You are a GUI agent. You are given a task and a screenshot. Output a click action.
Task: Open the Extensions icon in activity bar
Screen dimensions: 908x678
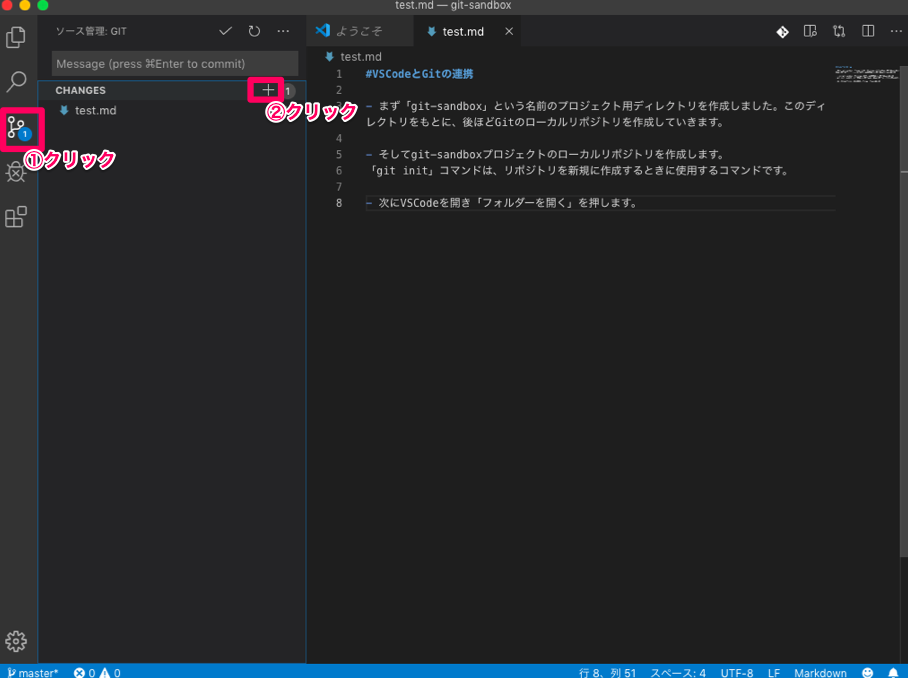[16, 216]
